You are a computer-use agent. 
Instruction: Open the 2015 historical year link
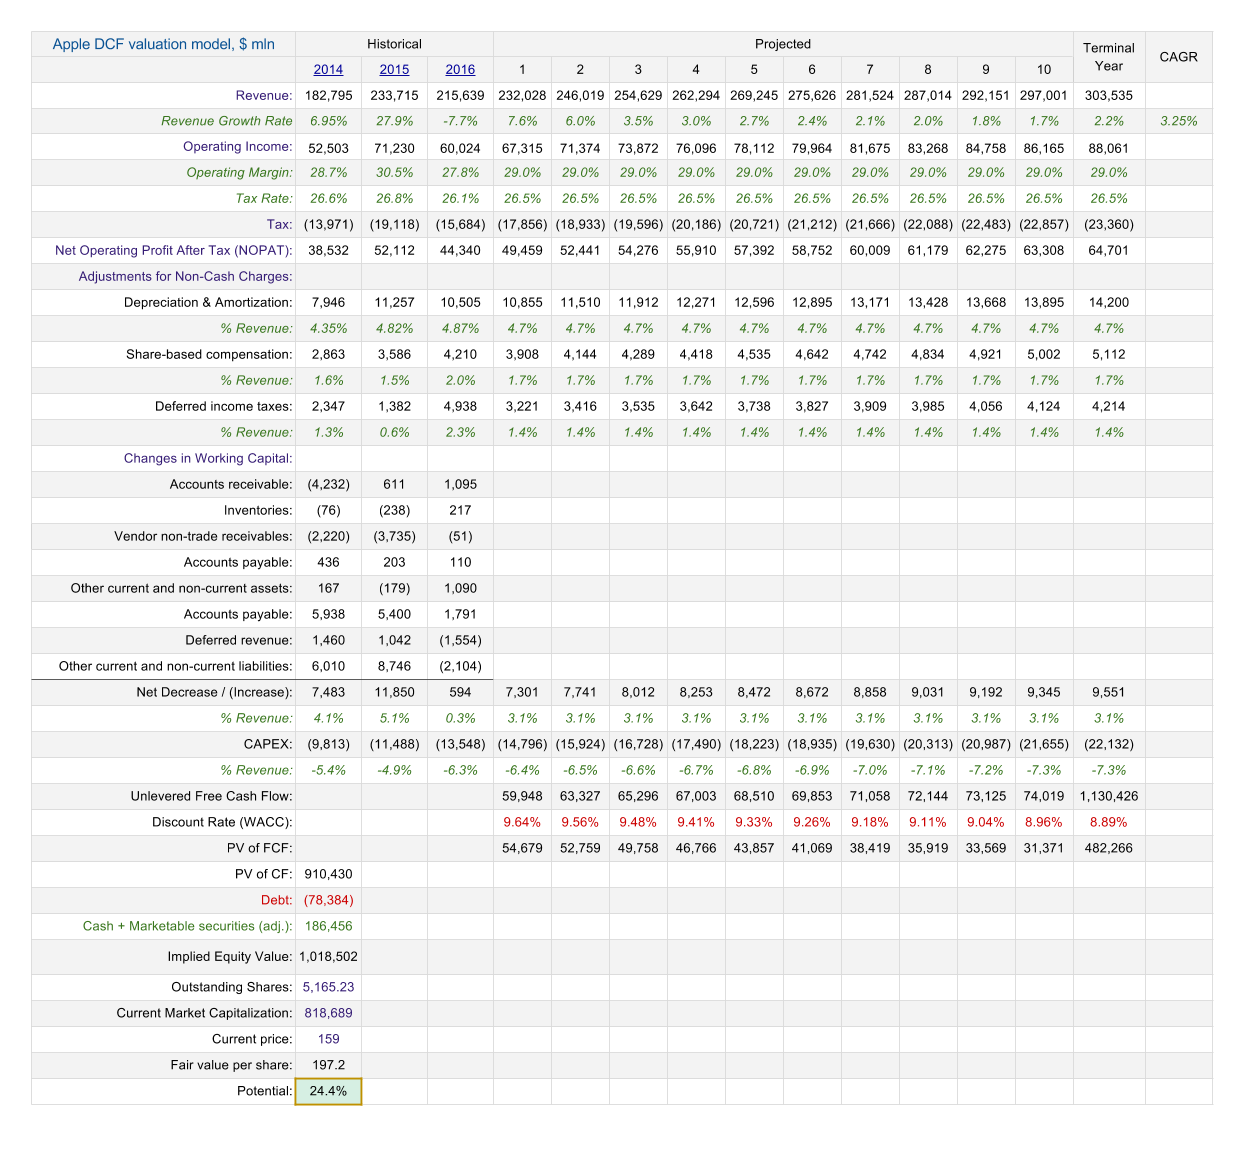click(394, 70)
